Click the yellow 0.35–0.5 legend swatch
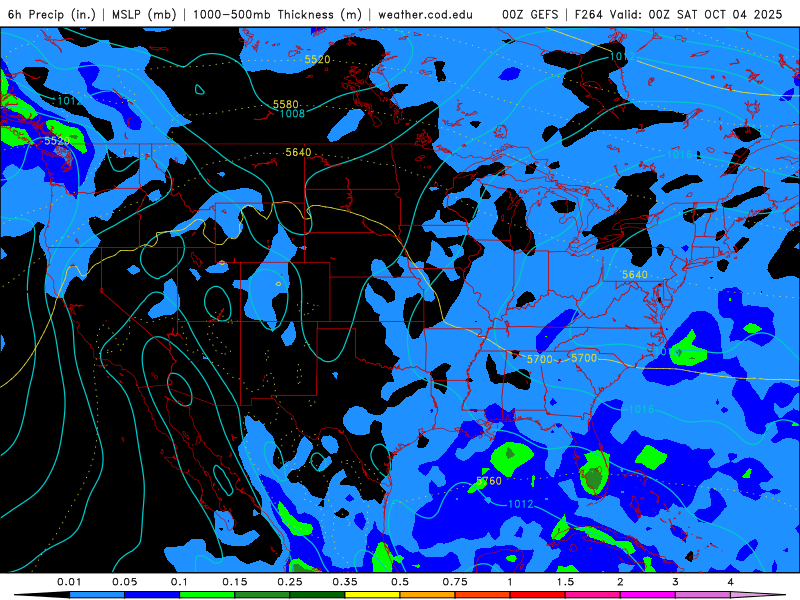Screen dimensions: 800x600 point(372,595)
